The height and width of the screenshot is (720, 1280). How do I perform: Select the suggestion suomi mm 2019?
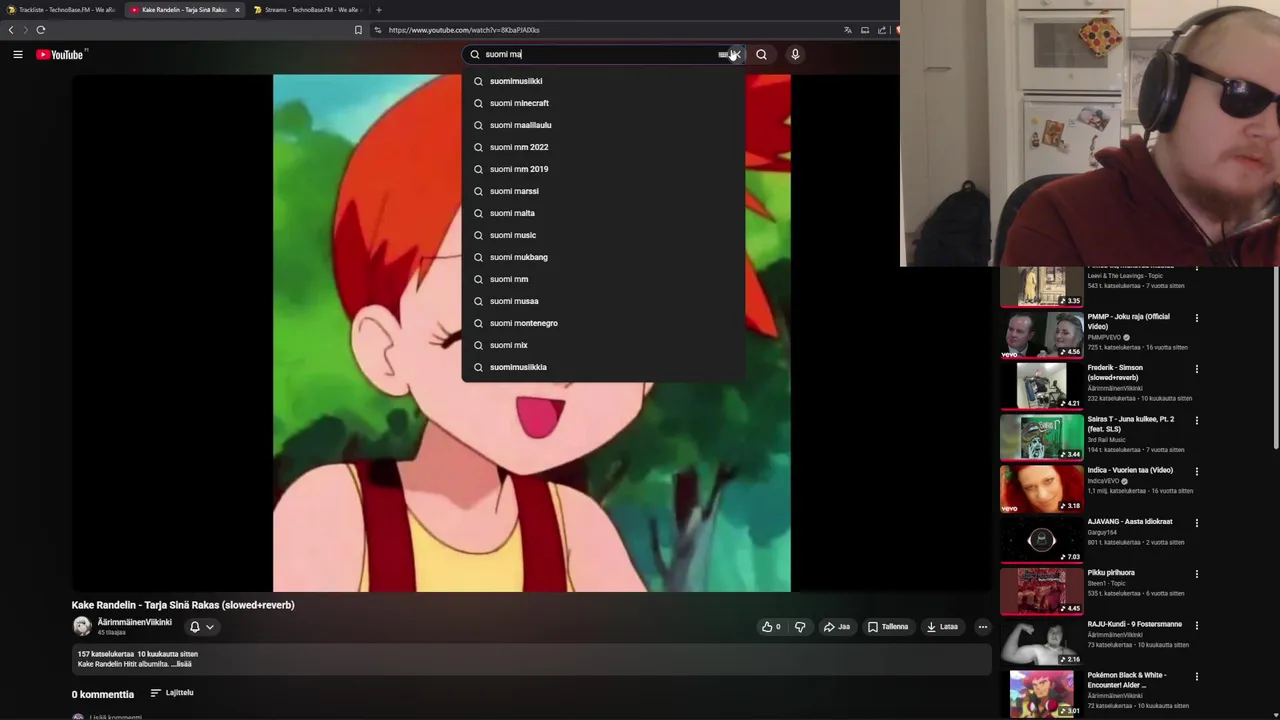[x=603, y=169]
